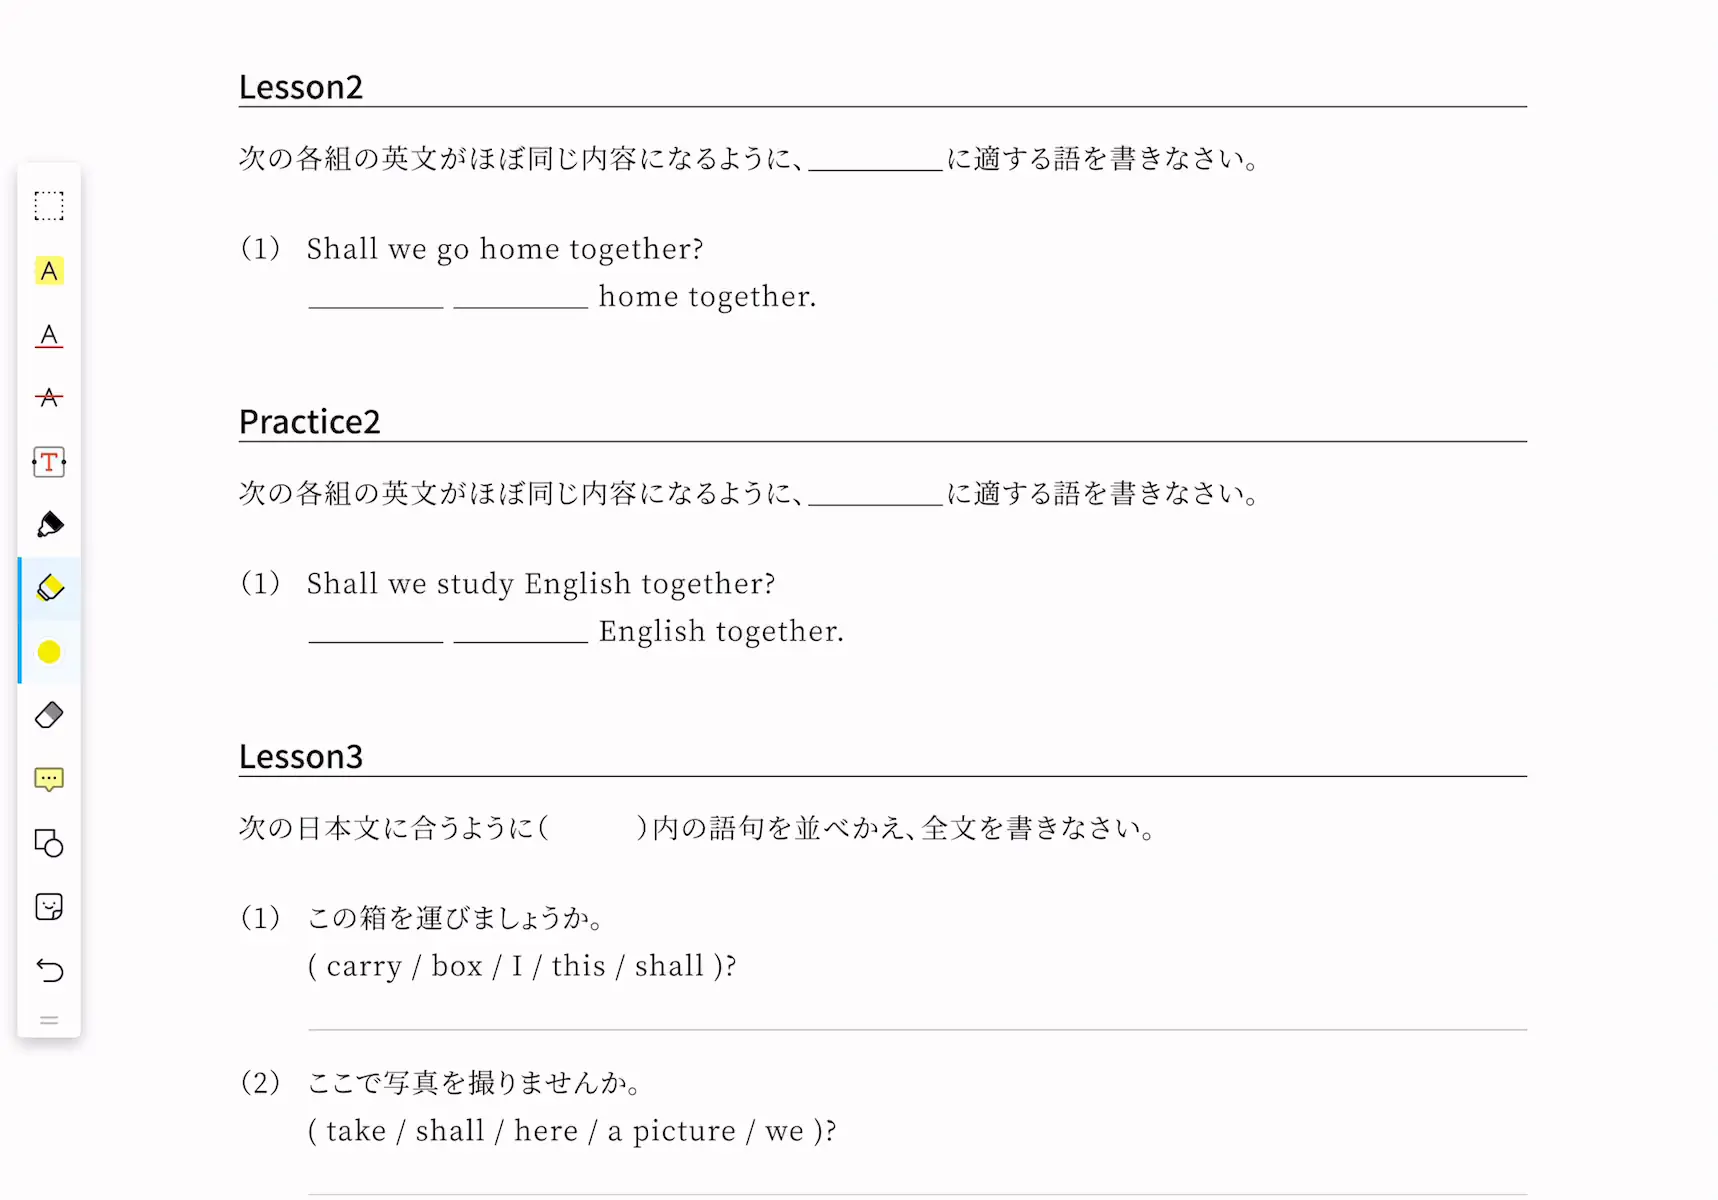Choose the text highlight tool
The image size is (1718, 1200).
(x=49, y=271)
